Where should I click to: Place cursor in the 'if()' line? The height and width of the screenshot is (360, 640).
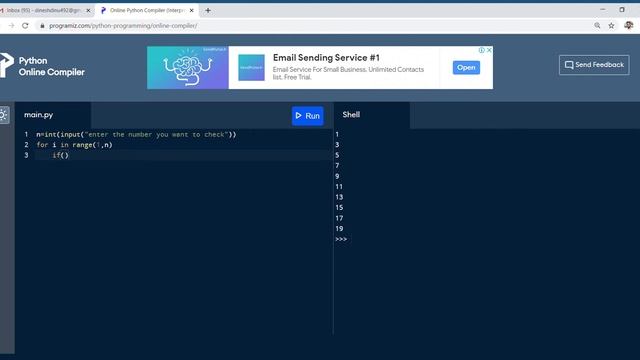coord(60,155)
